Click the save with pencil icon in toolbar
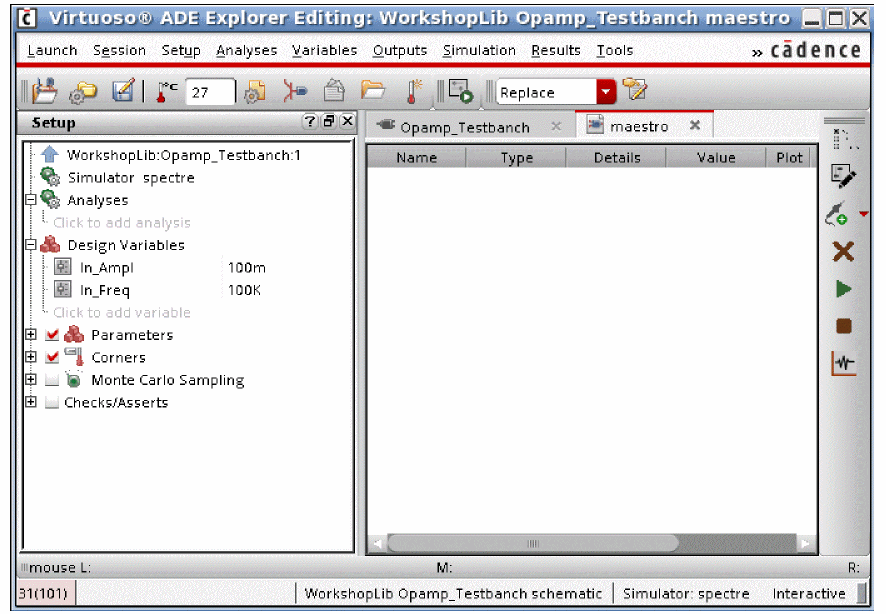886x614 pixels. coord(123,90)
